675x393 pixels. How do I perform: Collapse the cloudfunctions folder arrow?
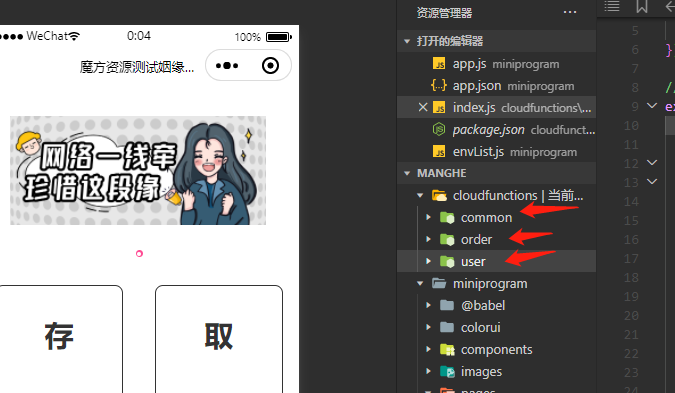coord(420,195)
